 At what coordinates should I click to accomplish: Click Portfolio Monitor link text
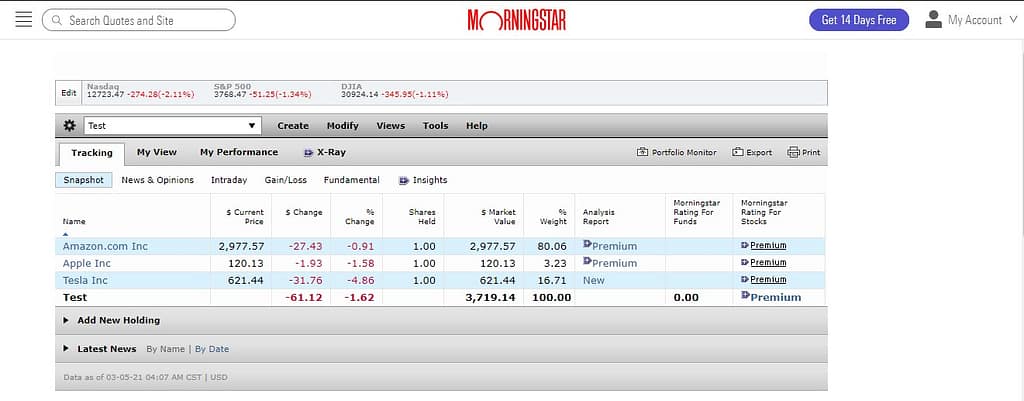point(684,152)
